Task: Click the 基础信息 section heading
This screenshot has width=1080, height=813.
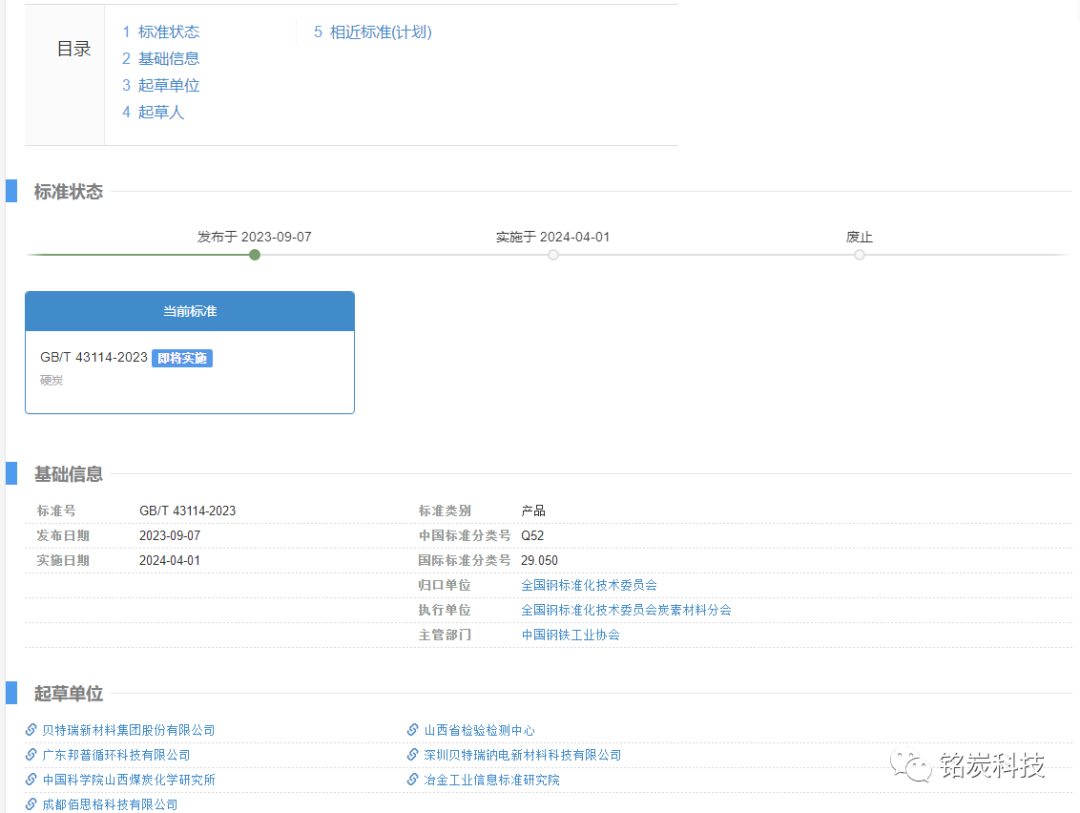Action: click(x=69, y=474)
